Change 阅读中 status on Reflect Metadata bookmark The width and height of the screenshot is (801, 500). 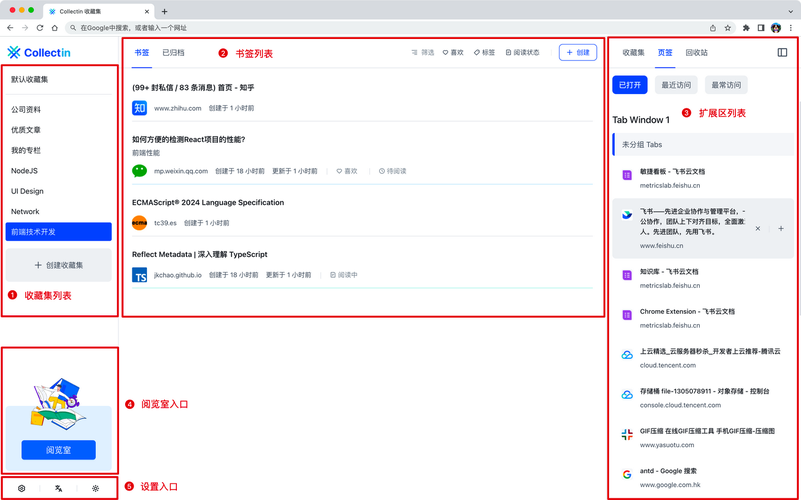[344, 275]
